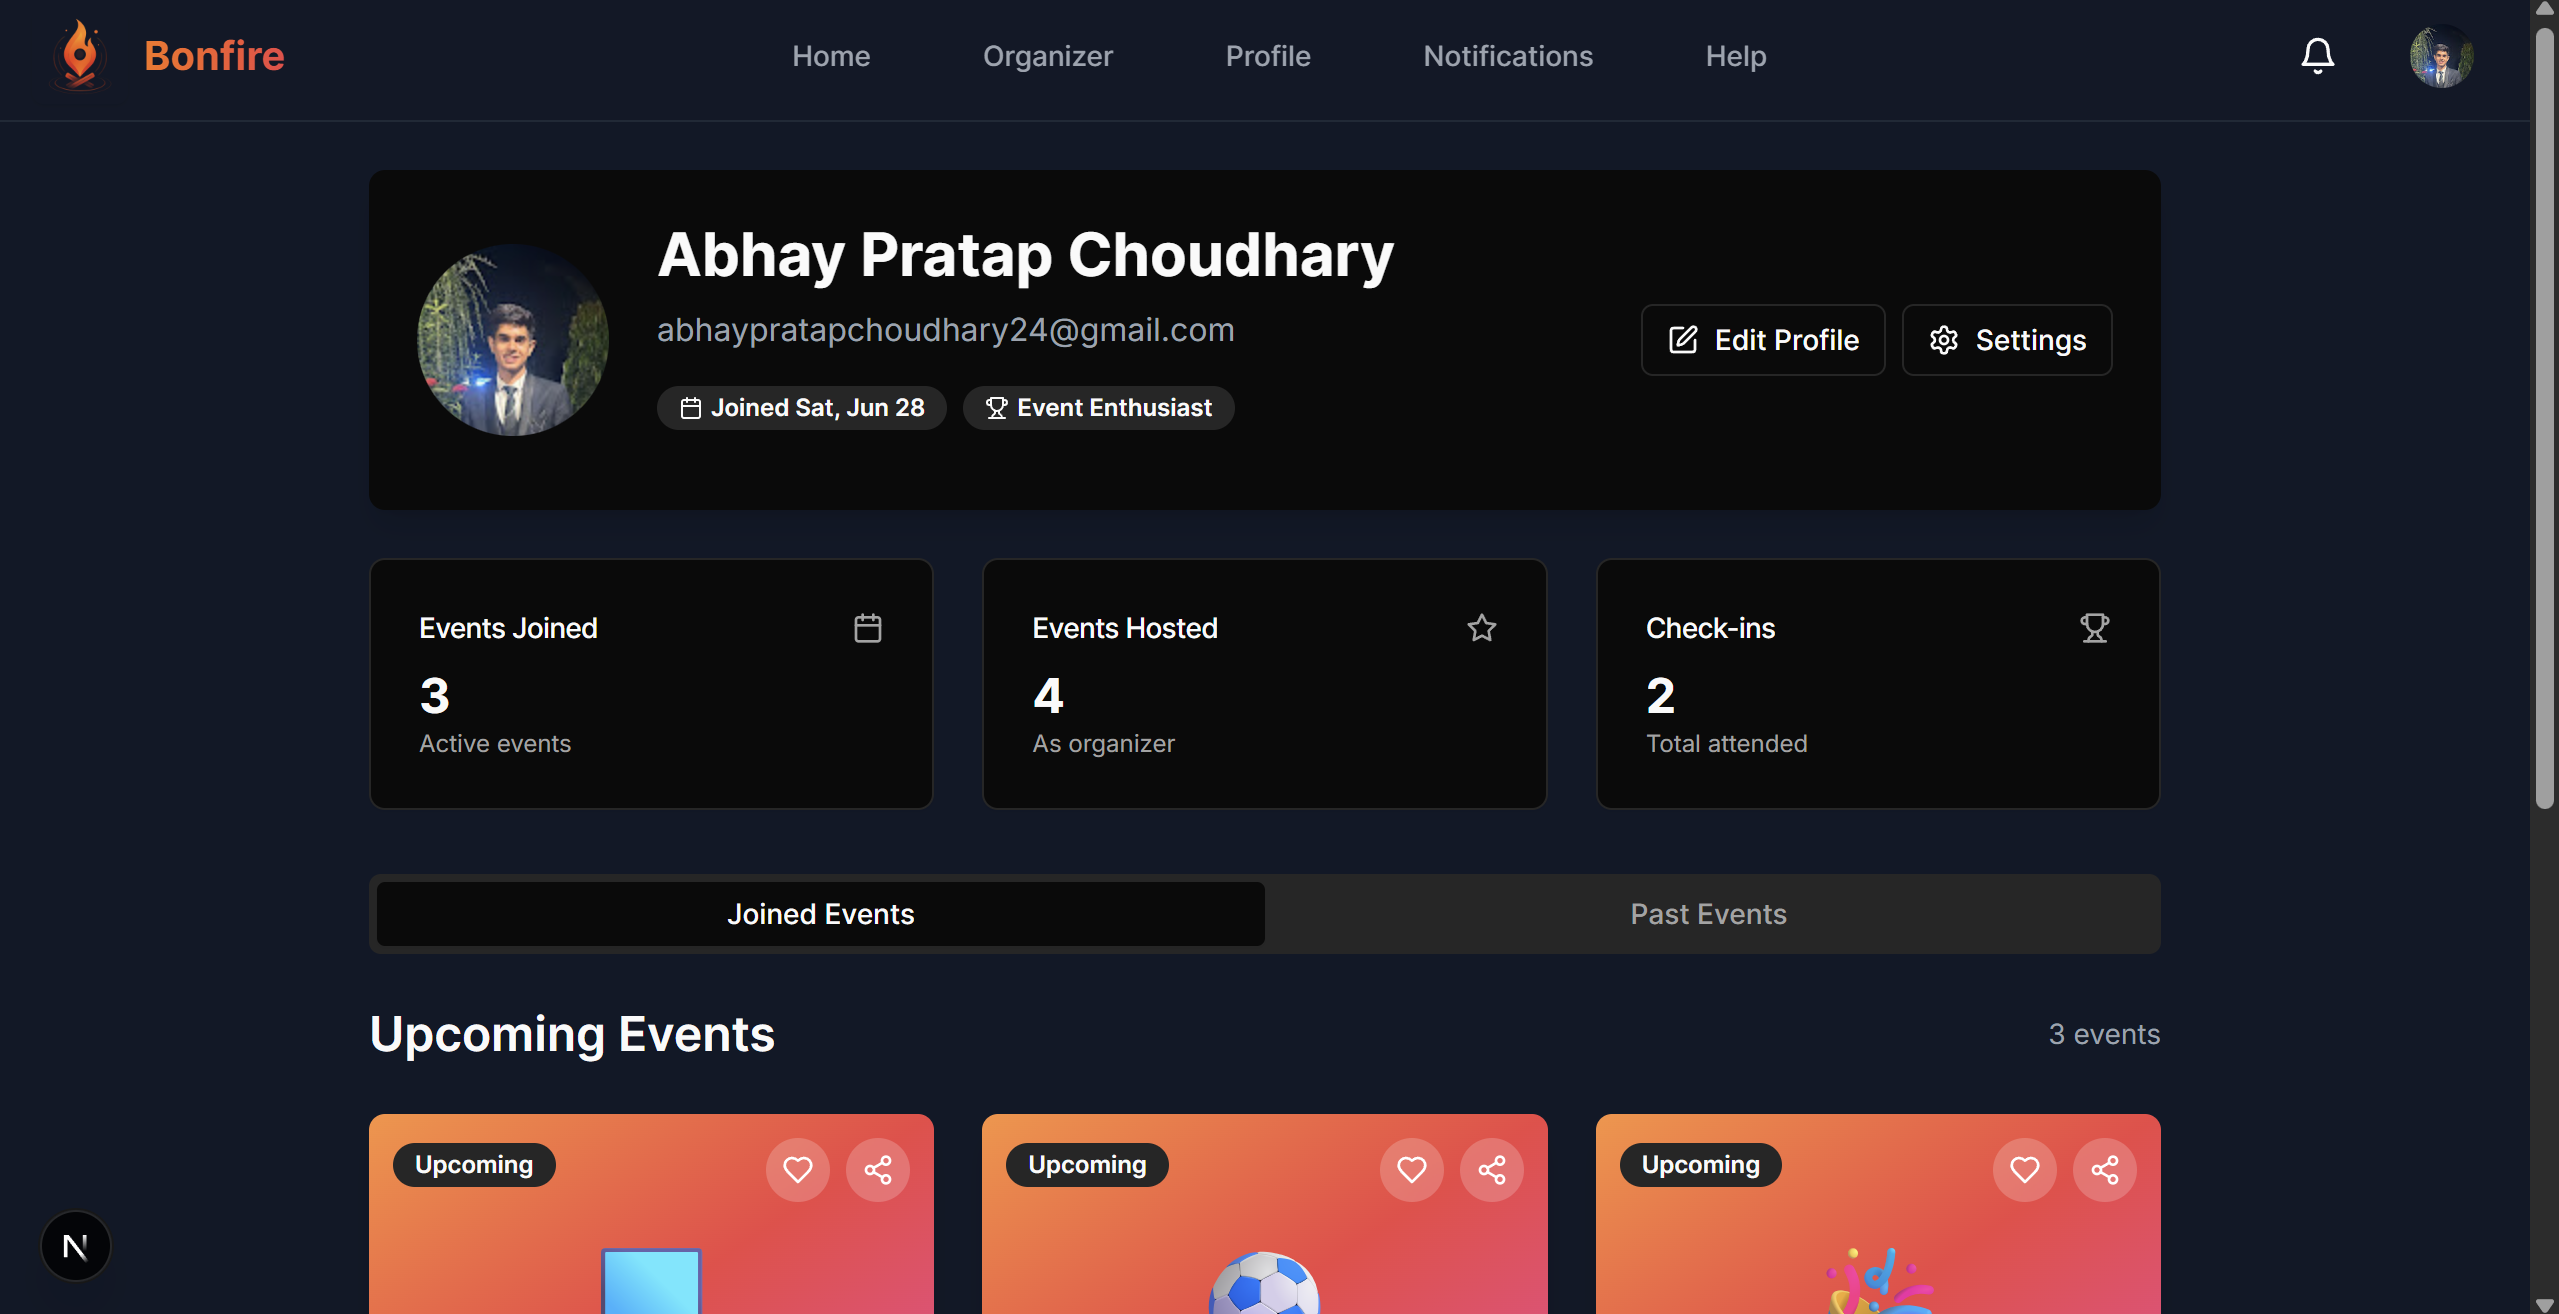The width and height of the screenshot is (2559, 1314).
Task: Click the star icon in Events Hosted card
Action: point(1481,628)
